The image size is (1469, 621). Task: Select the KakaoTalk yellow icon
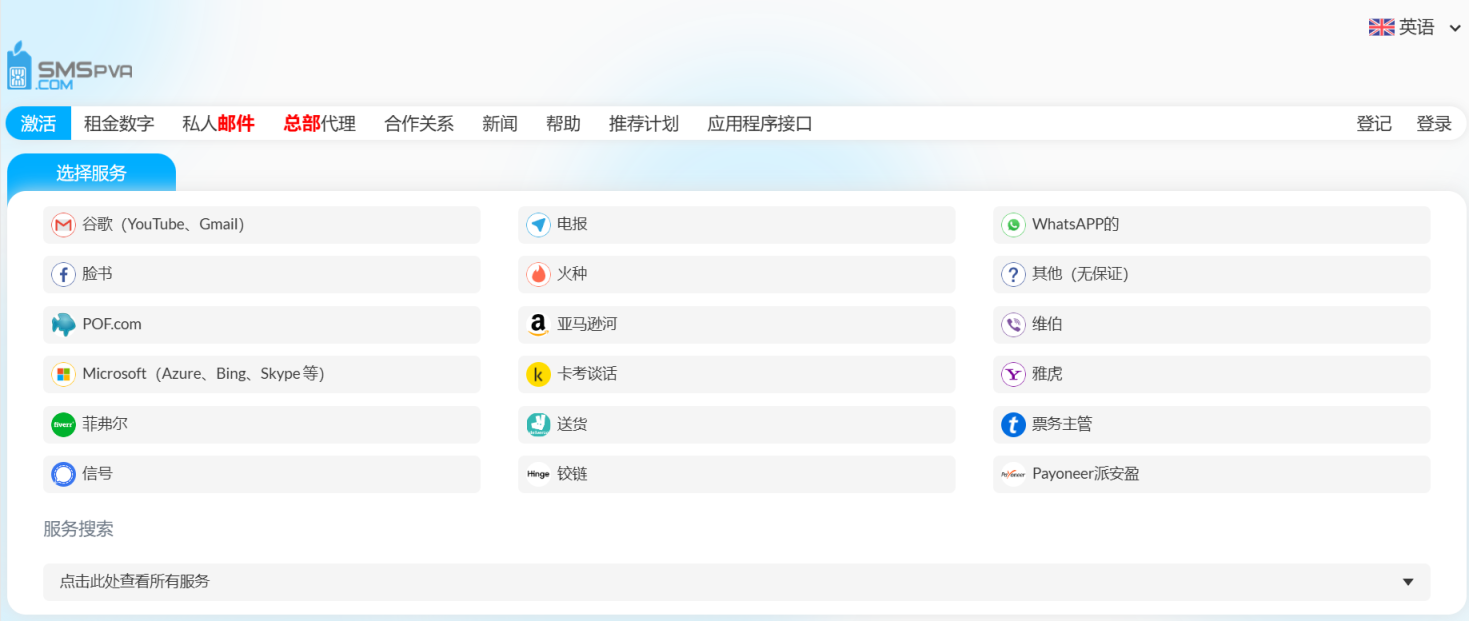[x=538, y=374]
